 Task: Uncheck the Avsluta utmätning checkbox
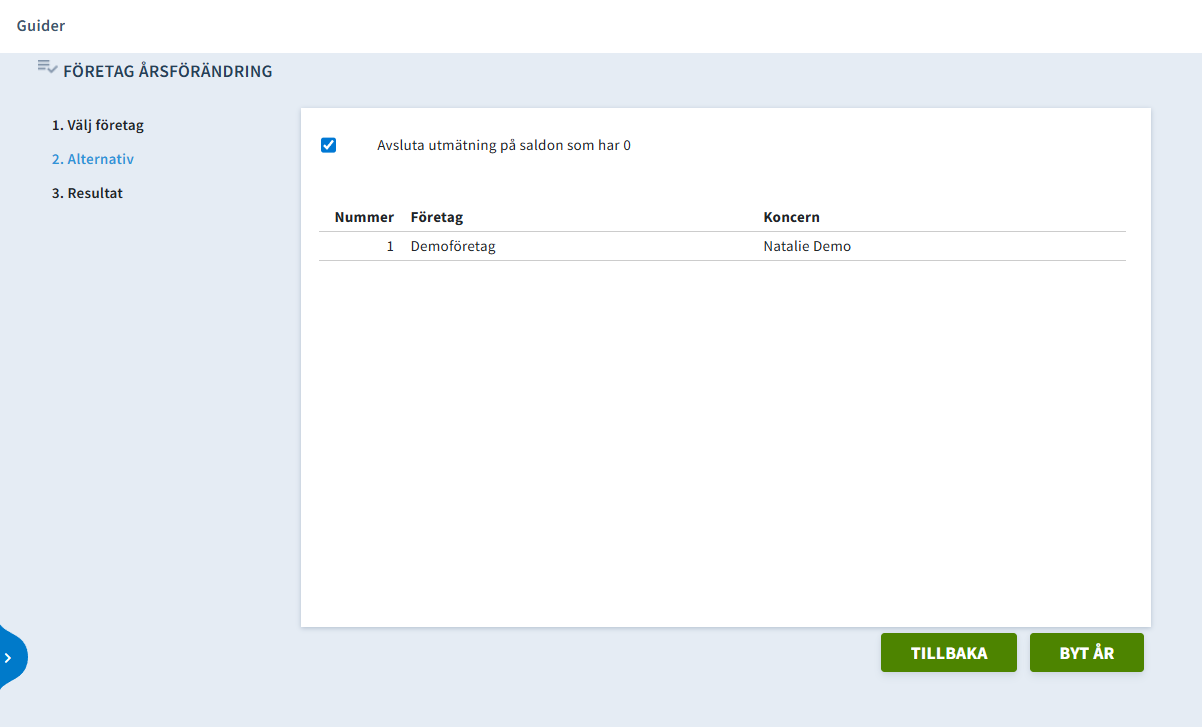(328, 145)
